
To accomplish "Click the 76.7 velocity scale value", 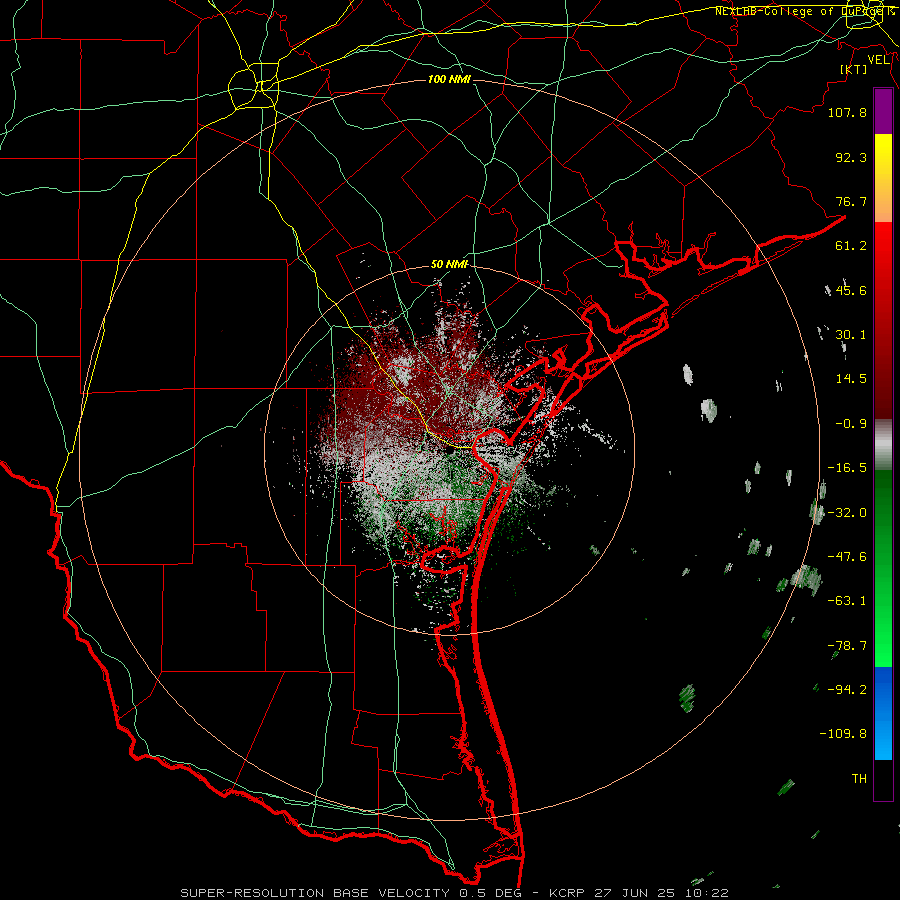I will pos(851,201).
